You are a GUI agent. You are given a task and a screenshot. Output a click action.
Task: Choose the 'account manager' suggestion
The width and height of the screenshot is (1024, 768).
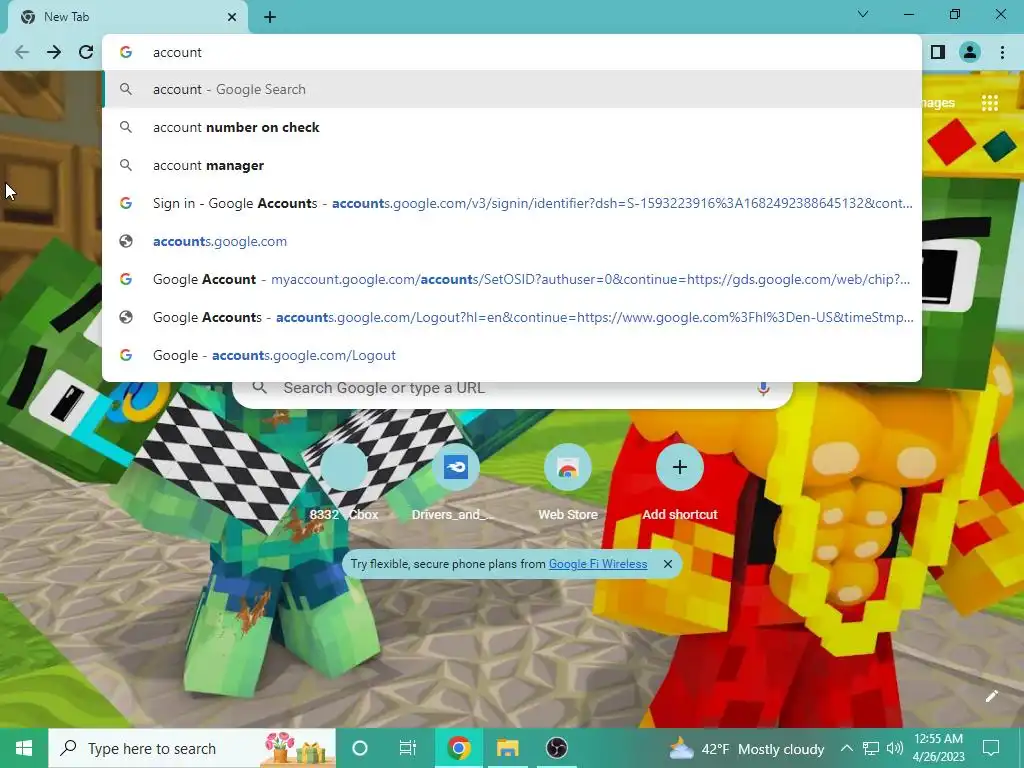(511, 165)
